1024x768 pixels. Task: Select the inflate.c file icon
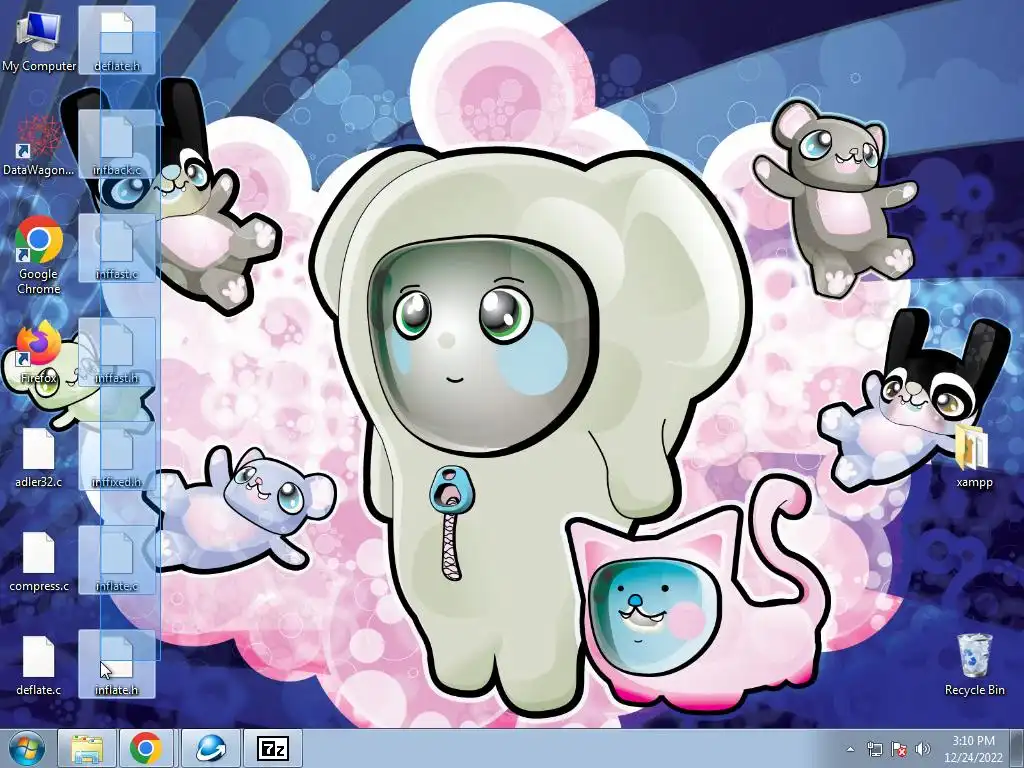(x=117, y=560)
